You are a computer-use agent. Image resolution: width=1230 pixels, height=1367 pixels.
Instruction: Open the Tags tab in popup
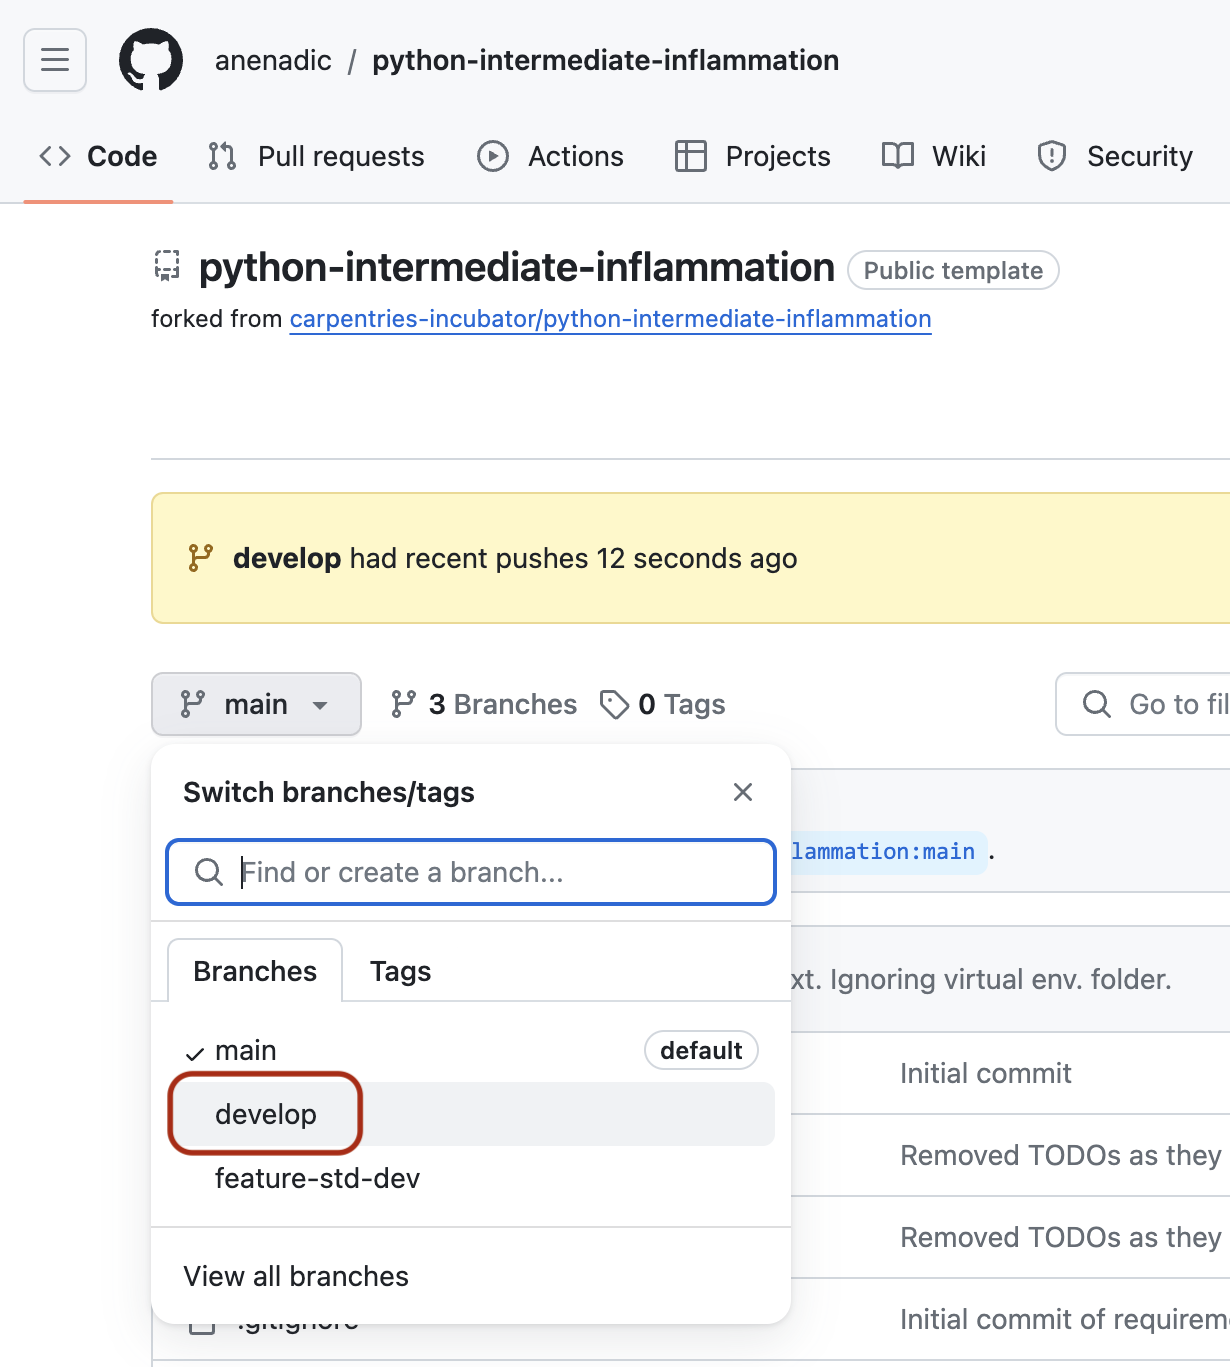(400, 971)
